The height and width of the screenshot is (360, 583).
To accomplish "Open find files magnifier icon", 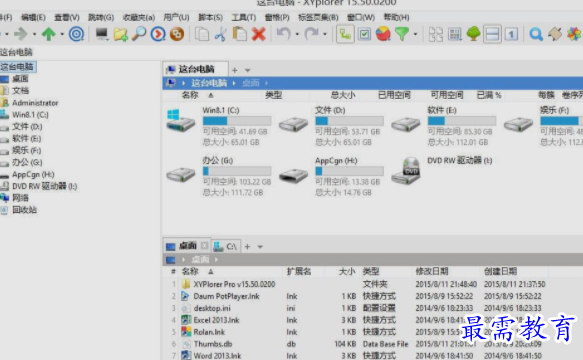I will coord(139,34).
